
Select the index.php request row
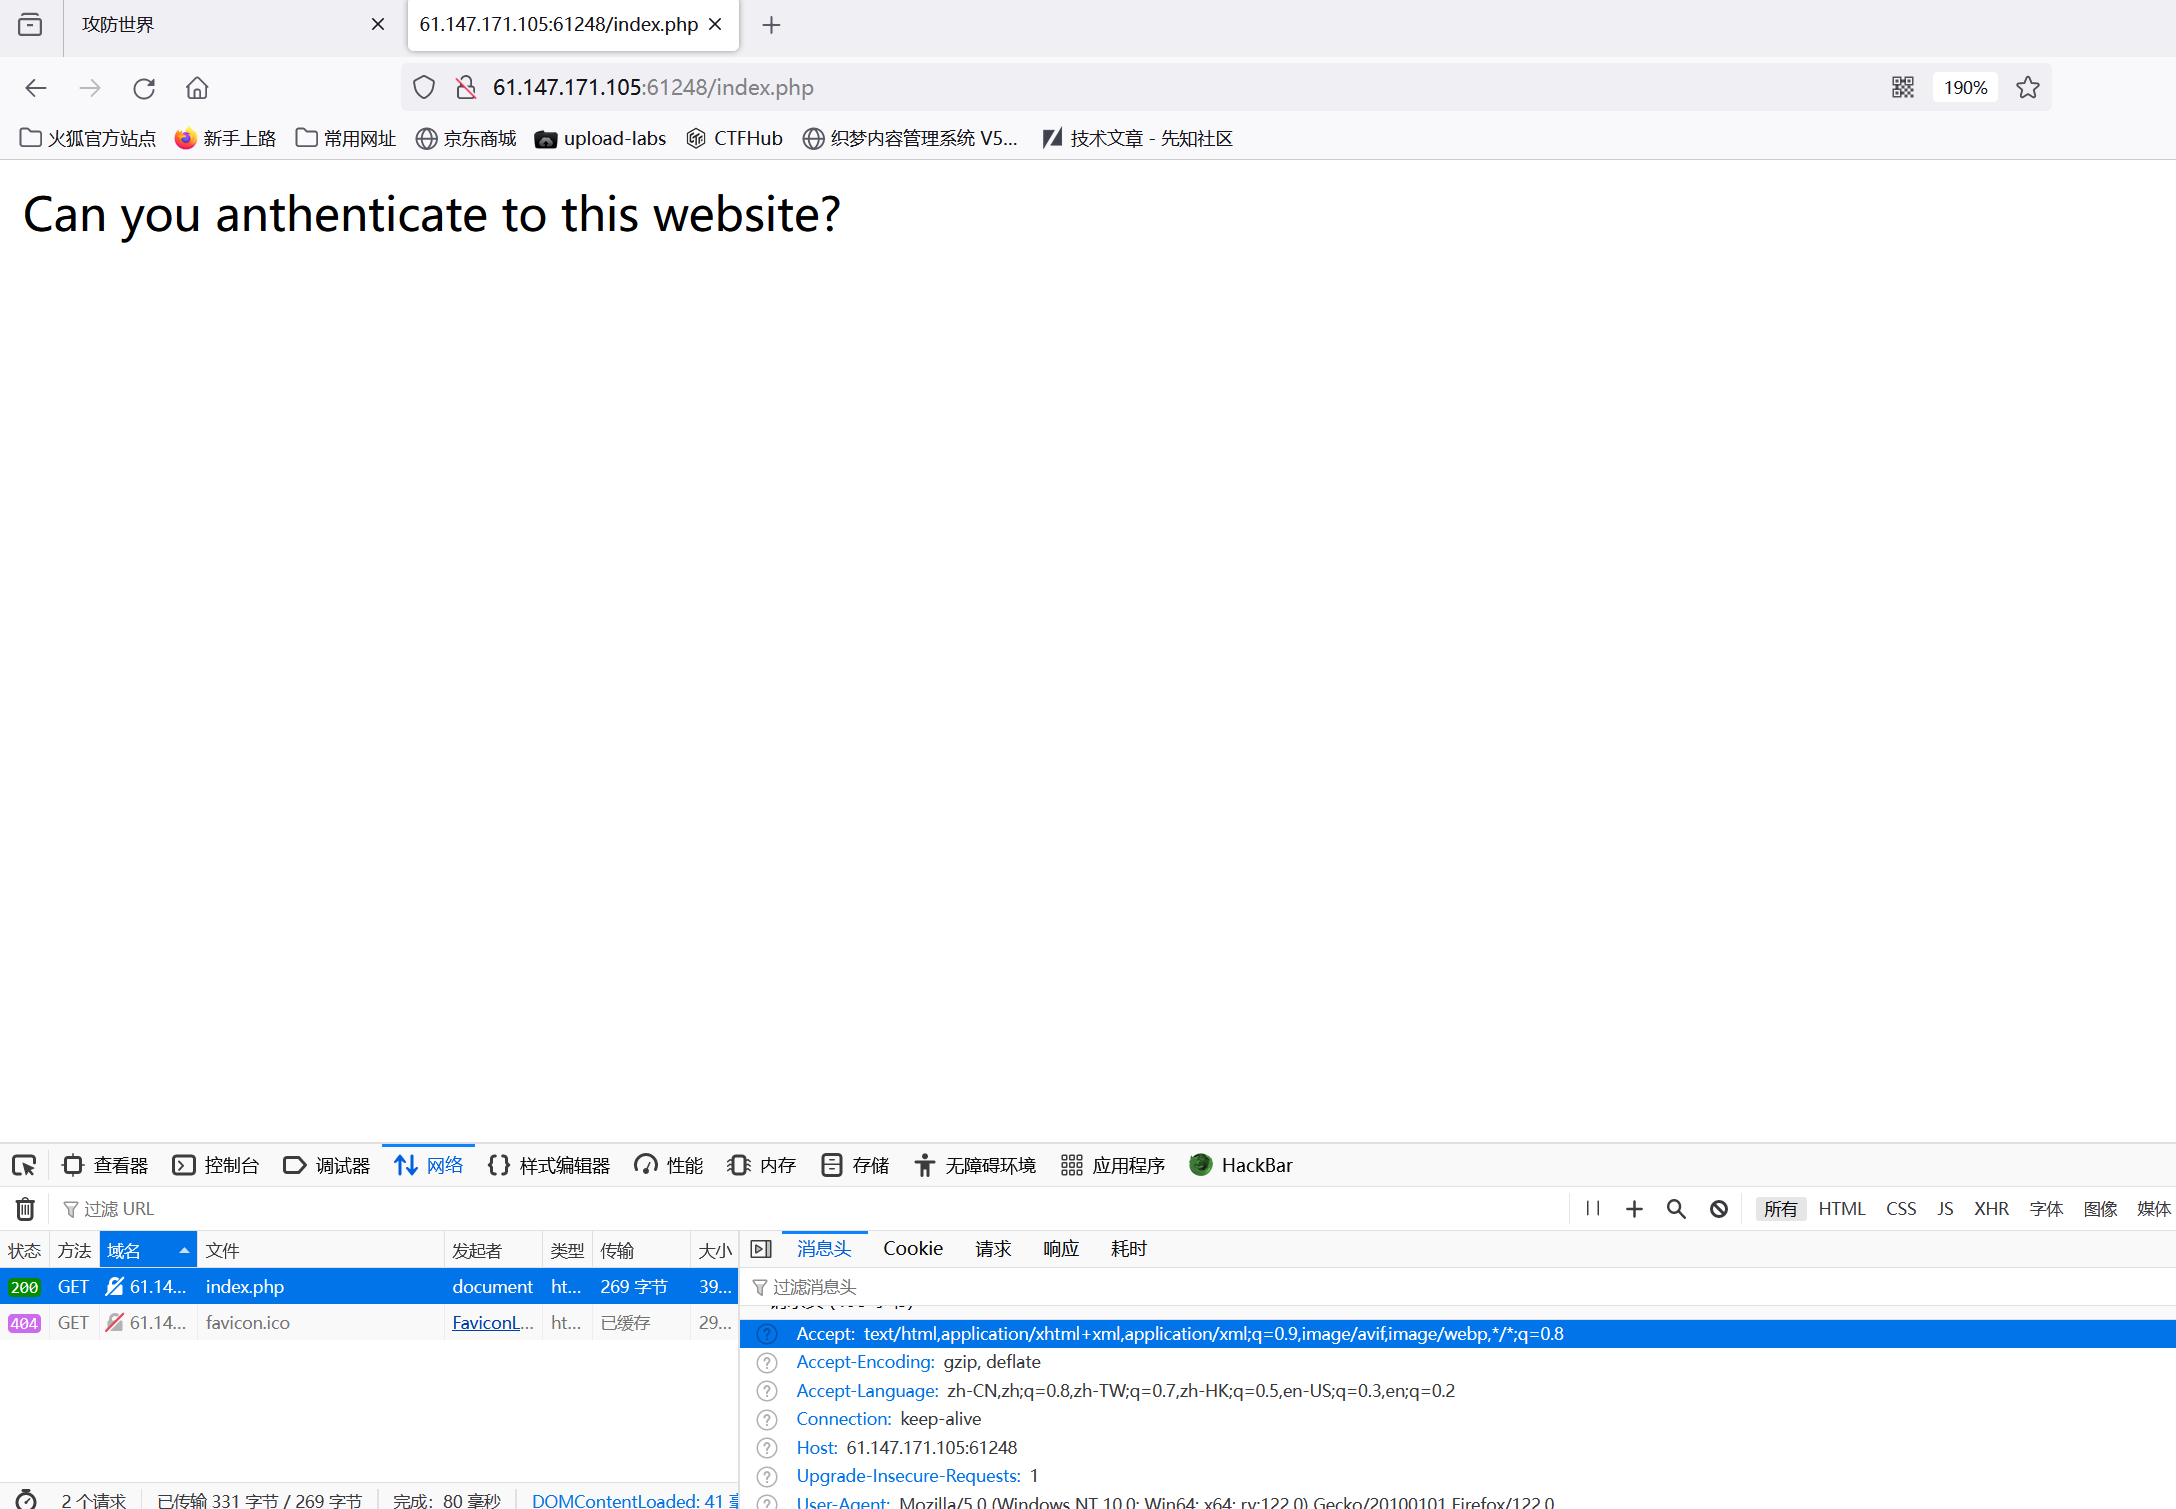[x=369, y=1287]
